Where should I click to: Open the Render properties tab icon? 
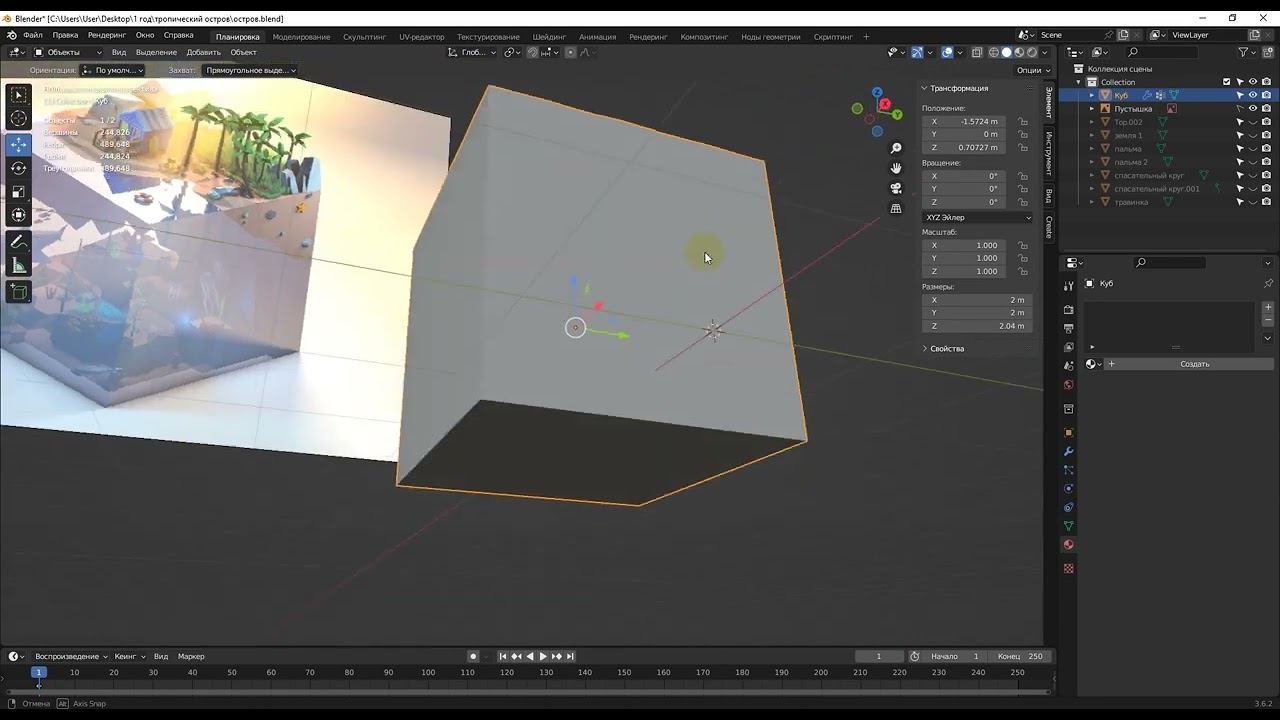(1068, 310)
